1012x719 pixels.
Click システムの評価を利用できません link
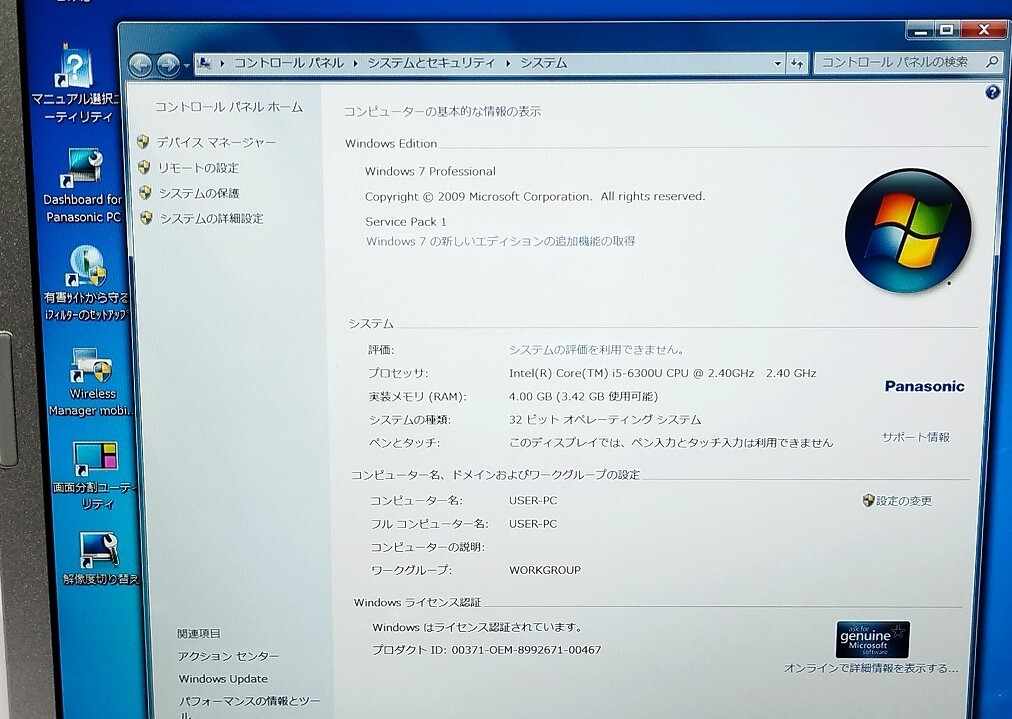[596, 350]
